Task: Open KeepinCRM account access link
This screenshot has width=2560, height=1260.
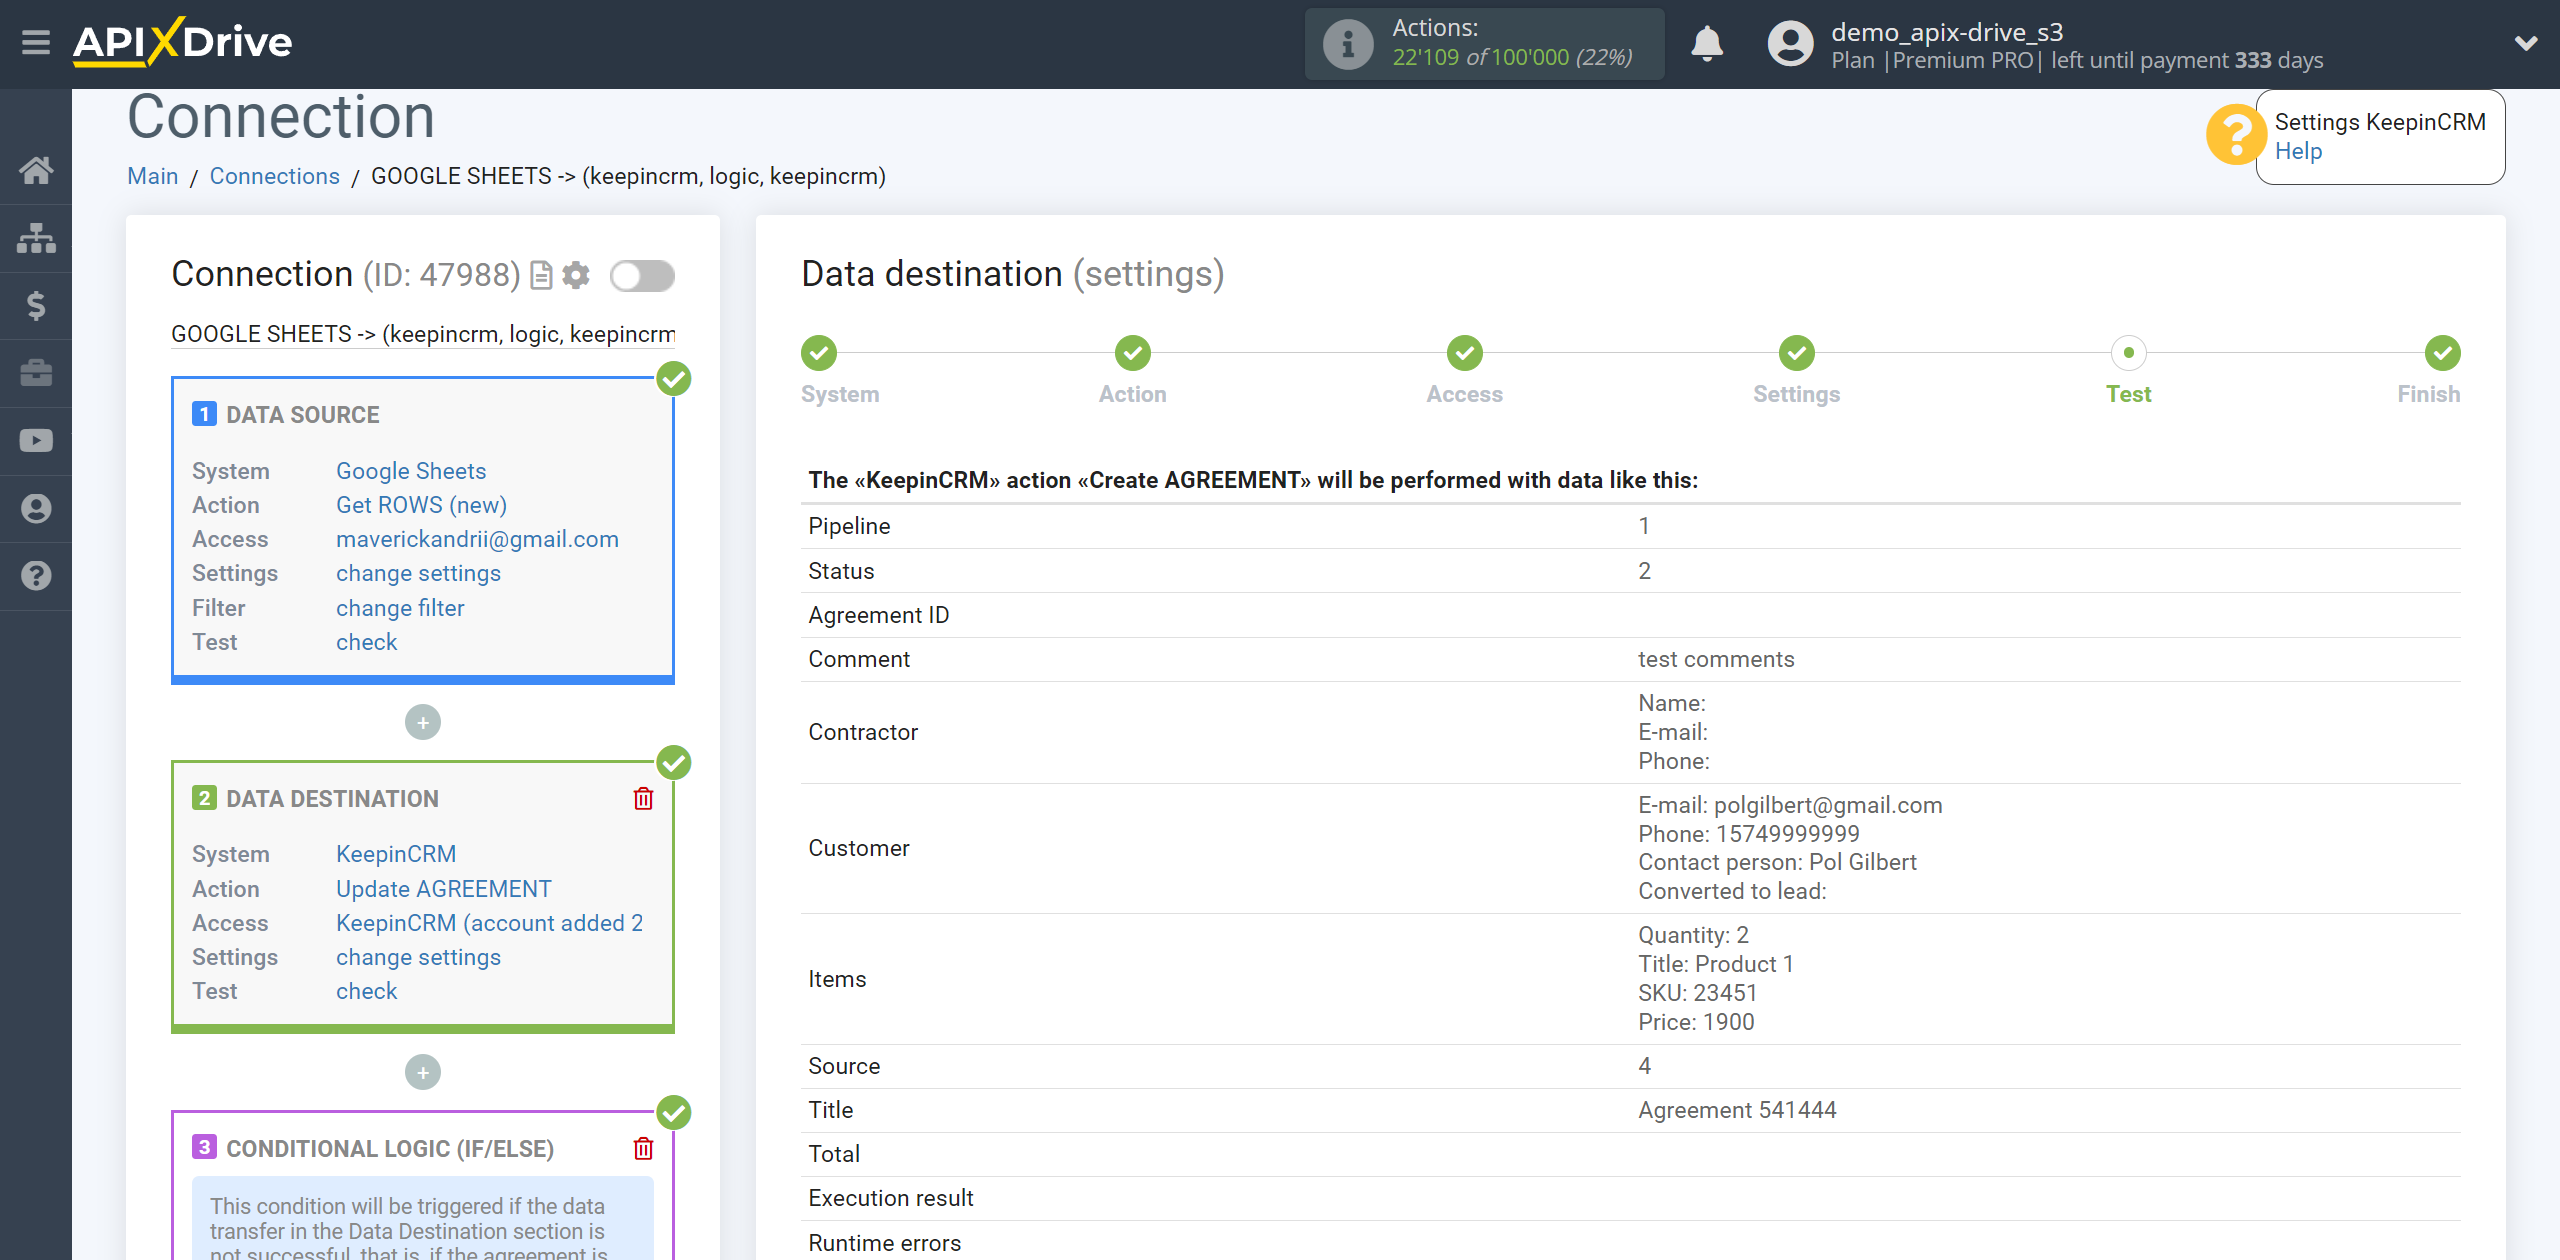Action: pyautogui.click(x=489, y=923)
